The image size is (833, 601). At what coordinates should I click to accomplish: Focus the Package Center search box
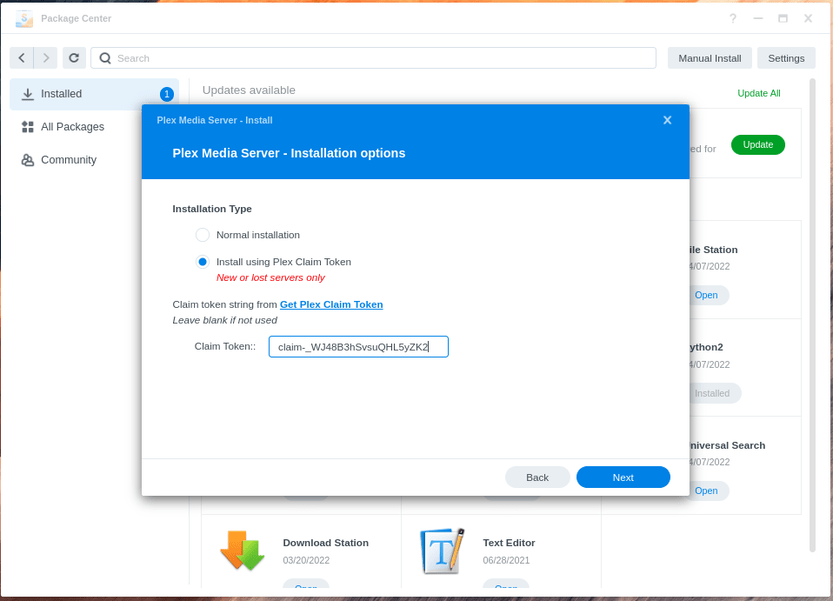[373, 58]
